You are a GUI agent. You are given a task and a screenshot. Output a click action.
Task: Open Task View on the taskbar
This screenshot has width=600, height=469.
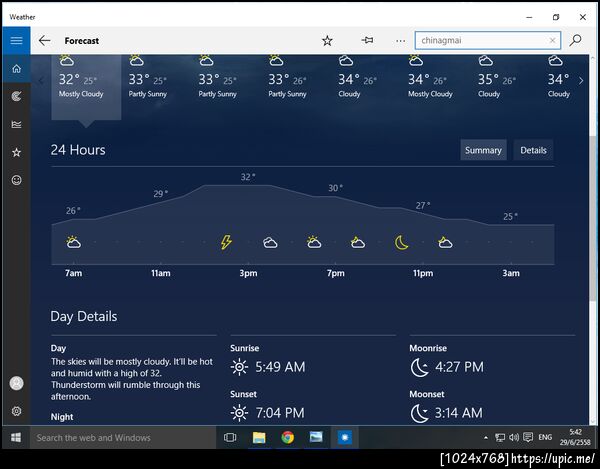coord(230,437)
